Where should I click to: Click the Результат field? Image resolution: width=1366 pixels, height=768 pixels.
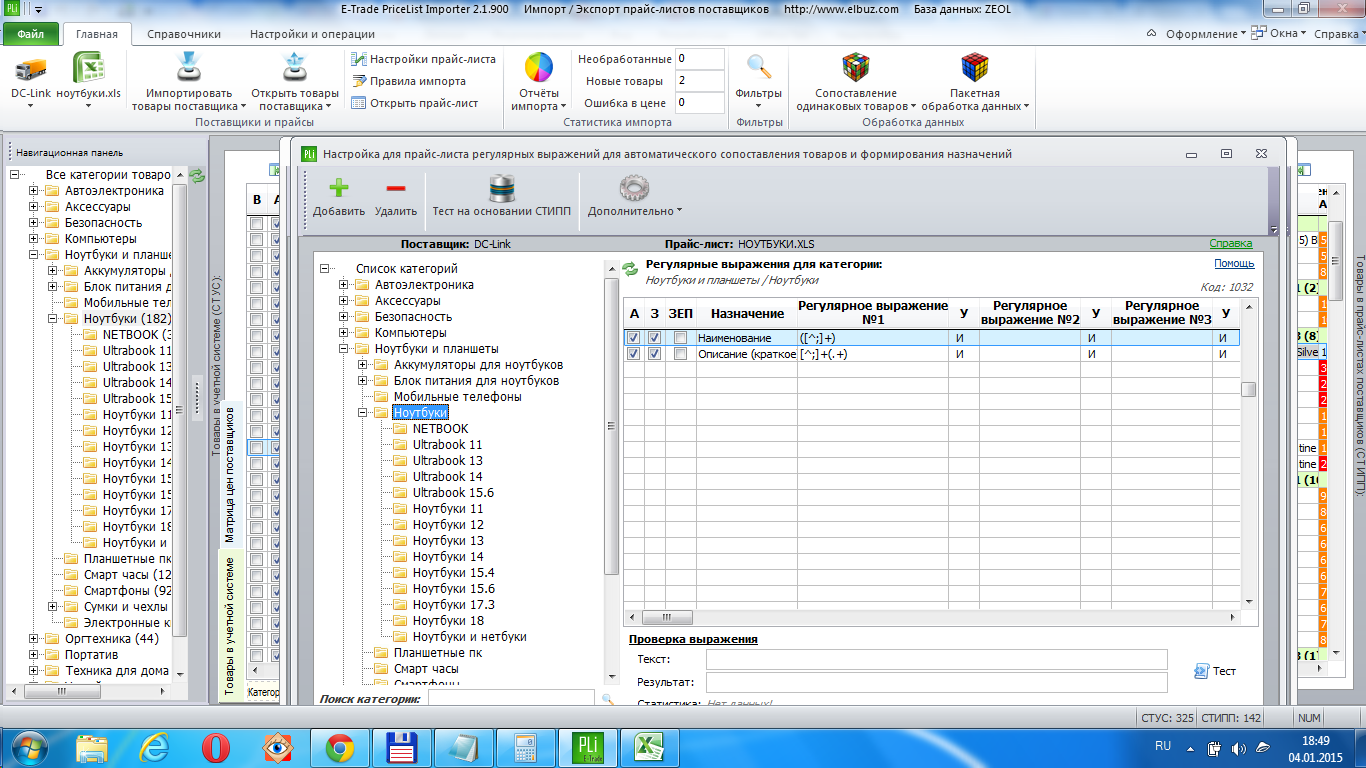click(936, 682)
